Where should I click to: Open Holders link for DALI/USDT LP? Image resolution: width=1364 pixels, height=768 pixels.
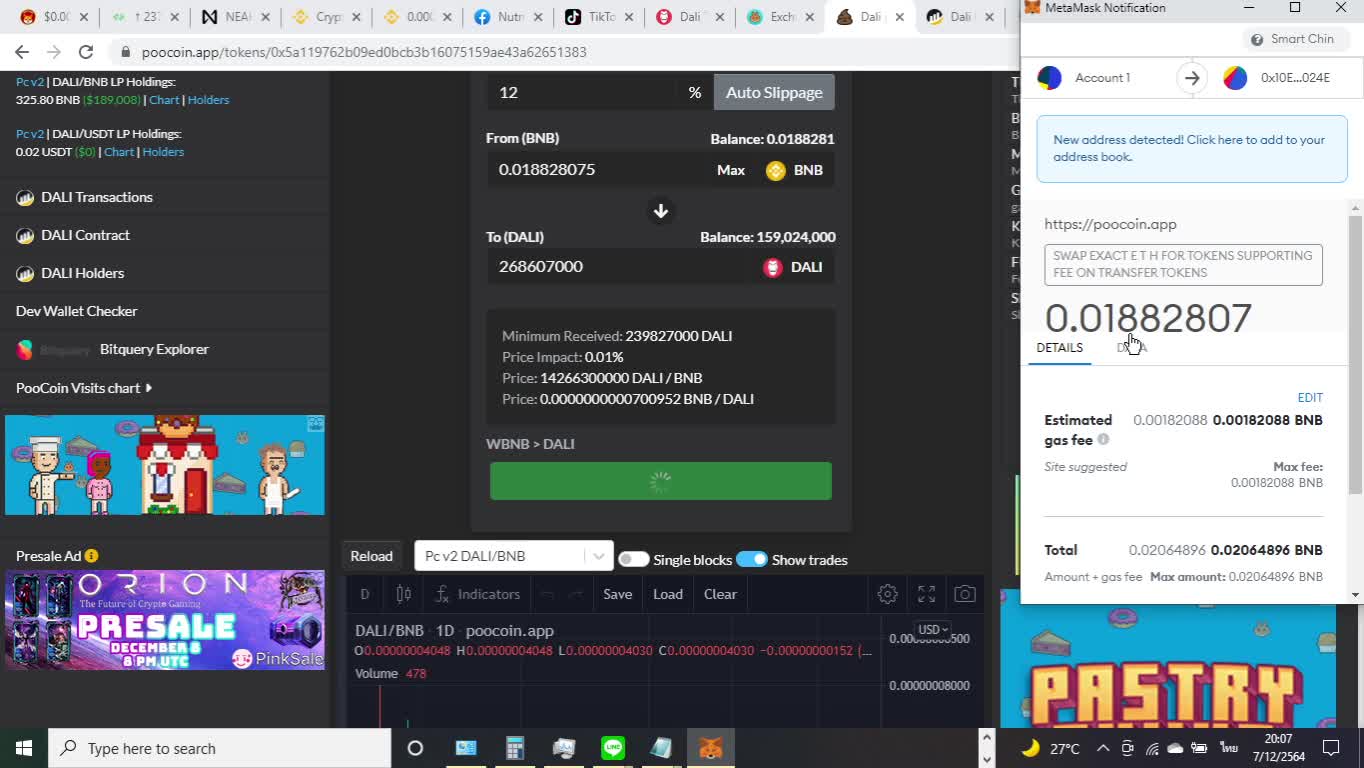pyautogui.click(x=163, y=152)
